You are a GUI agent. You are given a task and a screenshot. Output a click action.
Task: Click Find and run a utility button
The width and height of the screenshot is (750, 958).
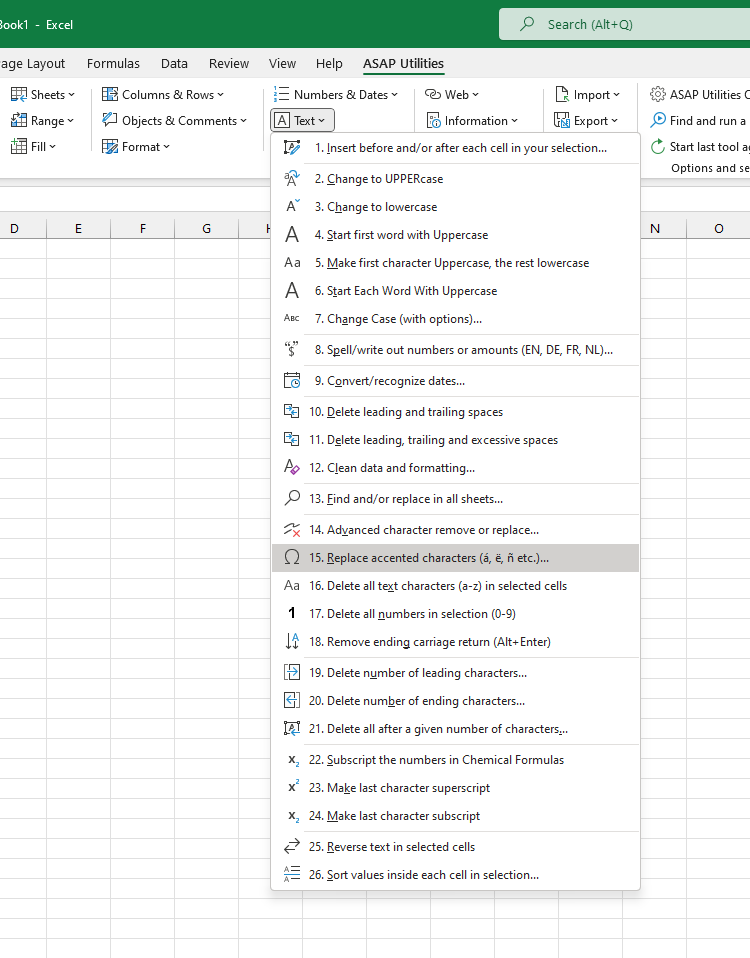tap(699, 121)
